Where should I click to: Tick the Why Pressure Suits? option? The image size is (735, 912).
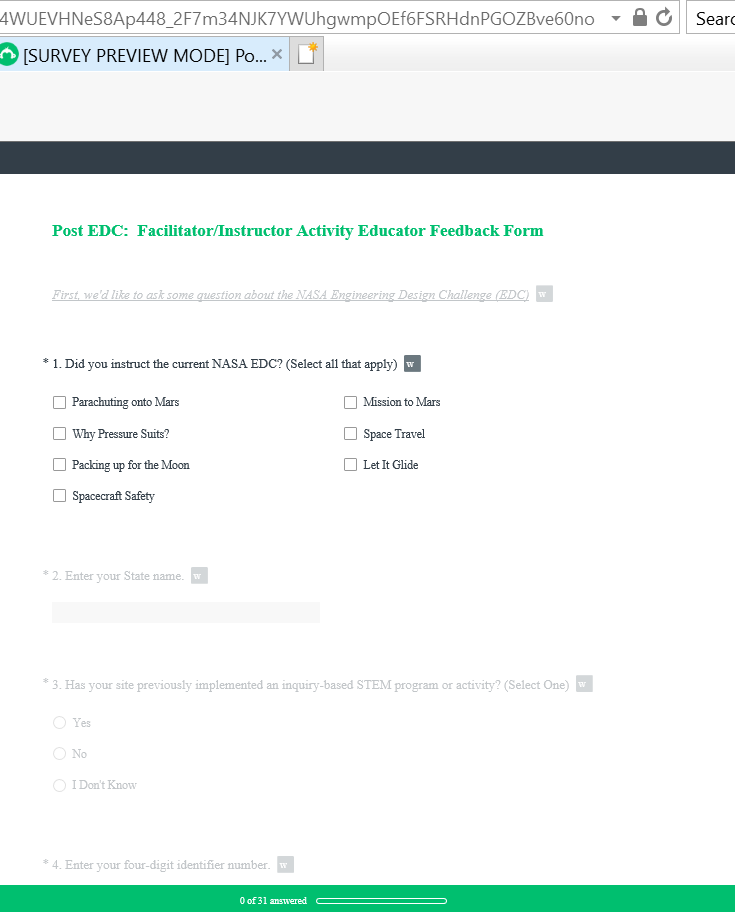[59, 434]
